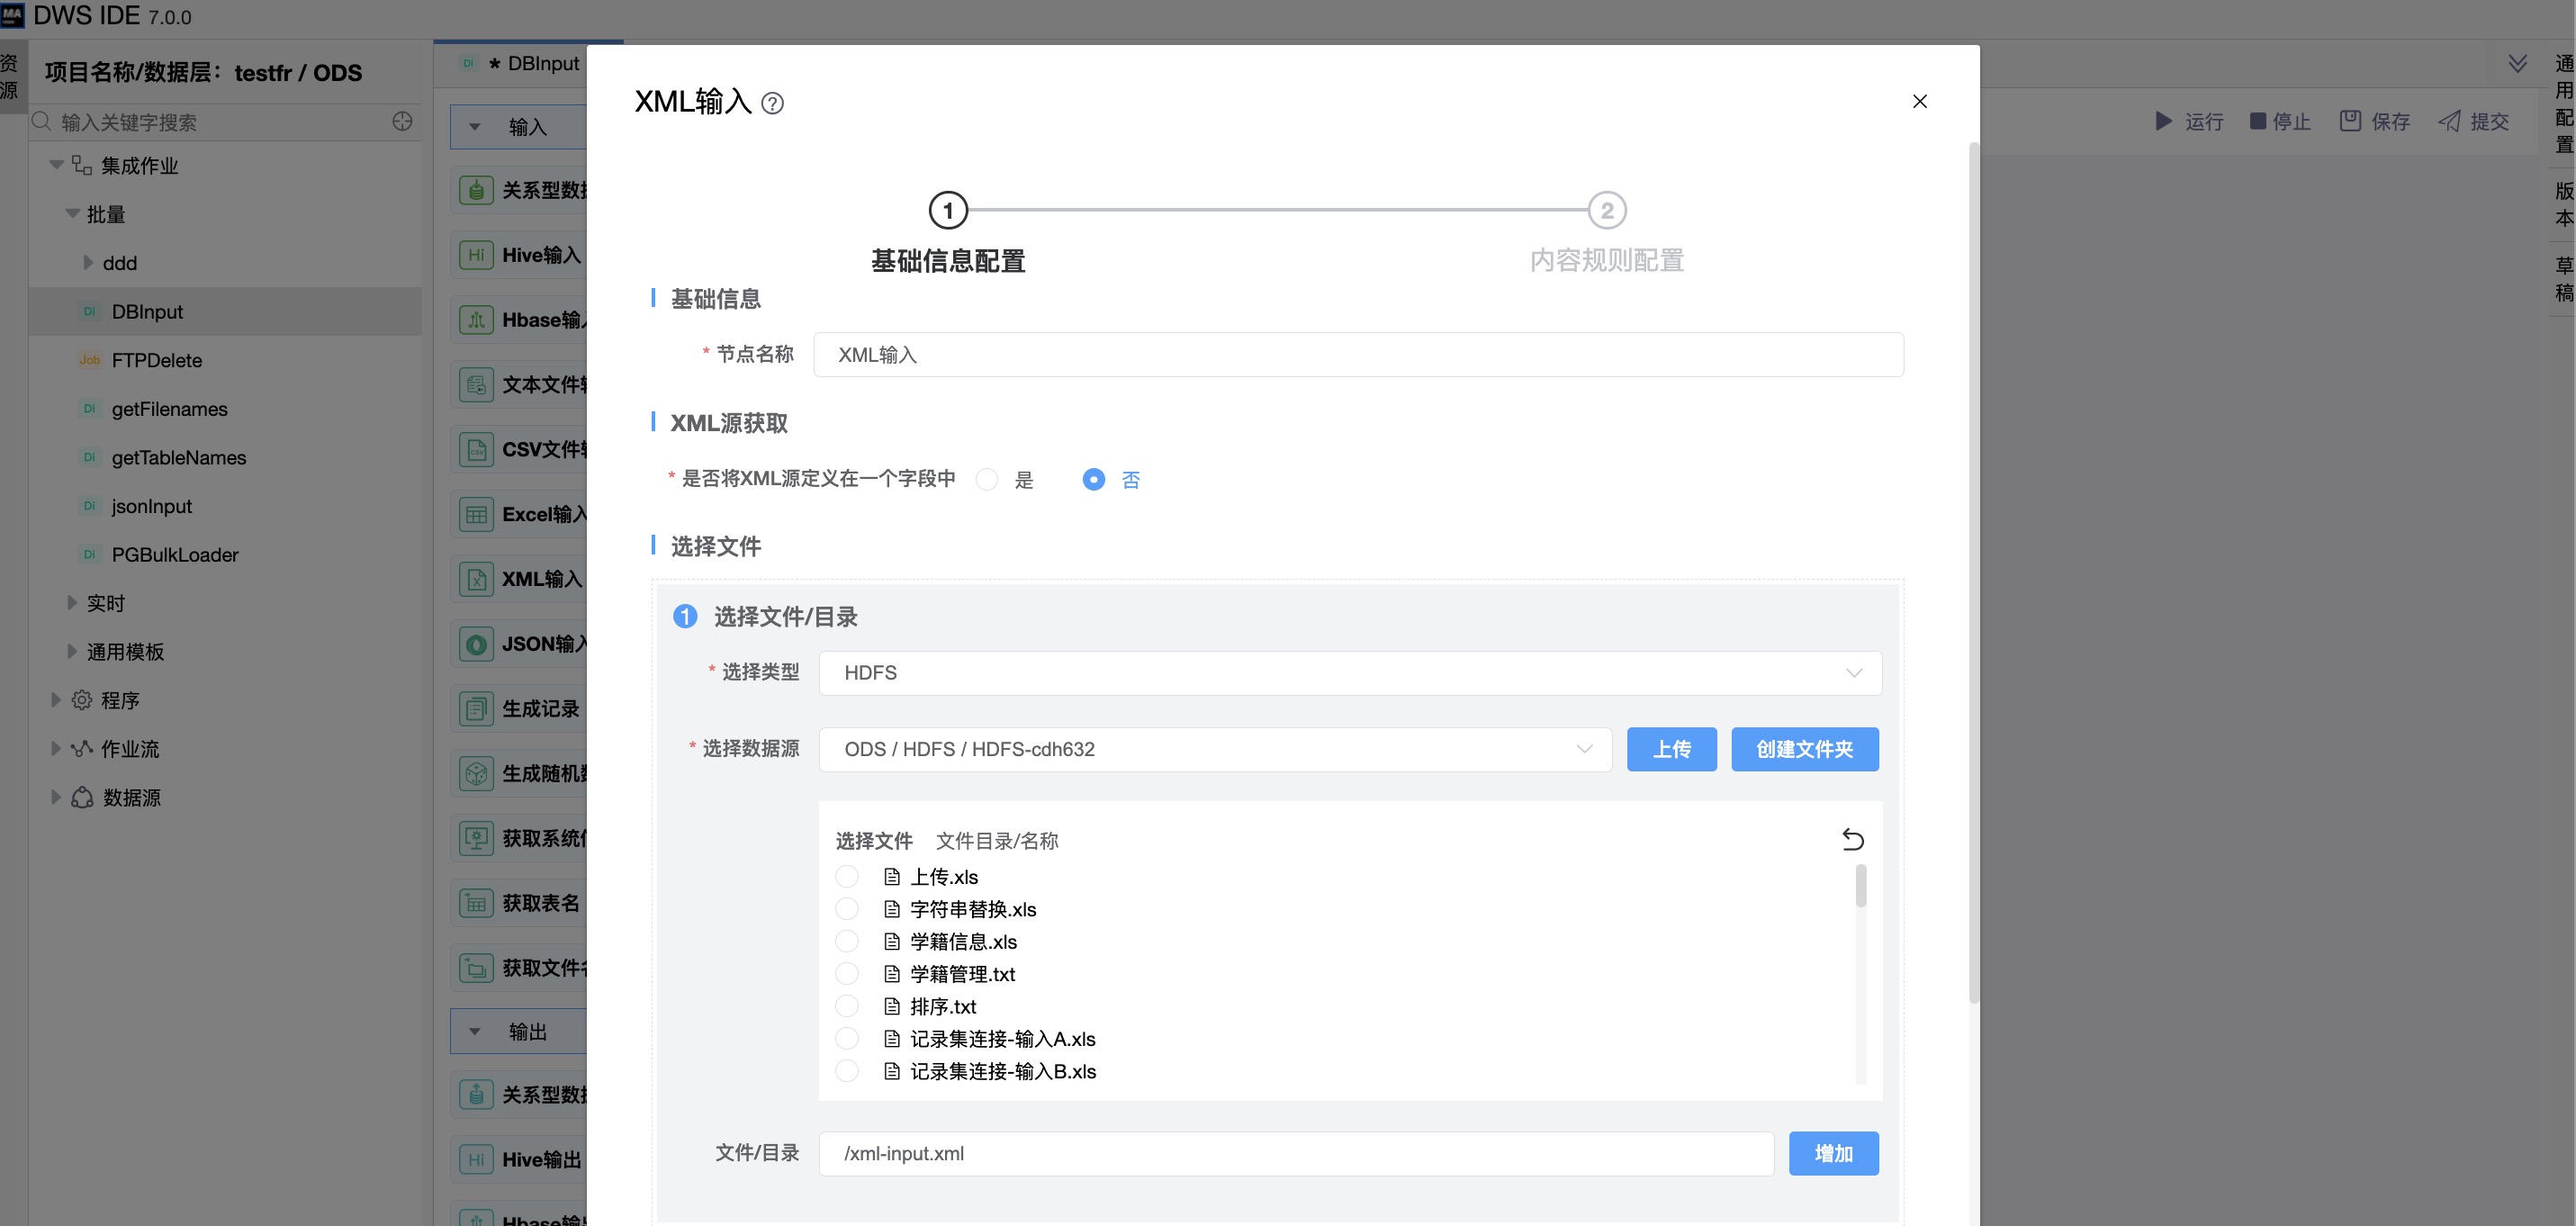Open the 选择类型 HDFS dropdown

click(1349, 673)
